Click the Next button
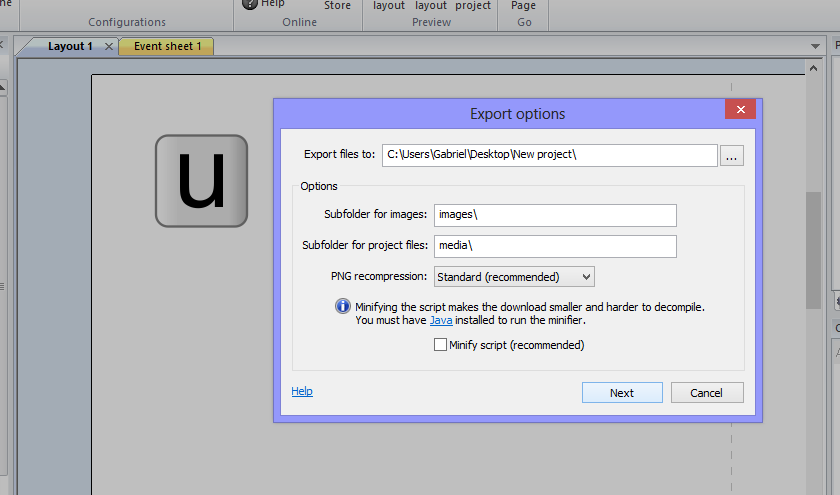Viewport: 840px width, 495px height. 621,393
